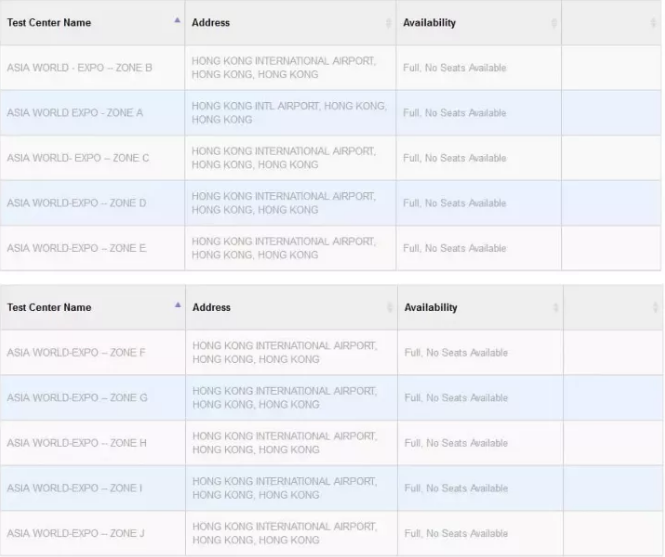Select ASIA WORLD-EXPO -- ZONE H name
Screen dimensions: 665x557
click(x=77, y=443)
